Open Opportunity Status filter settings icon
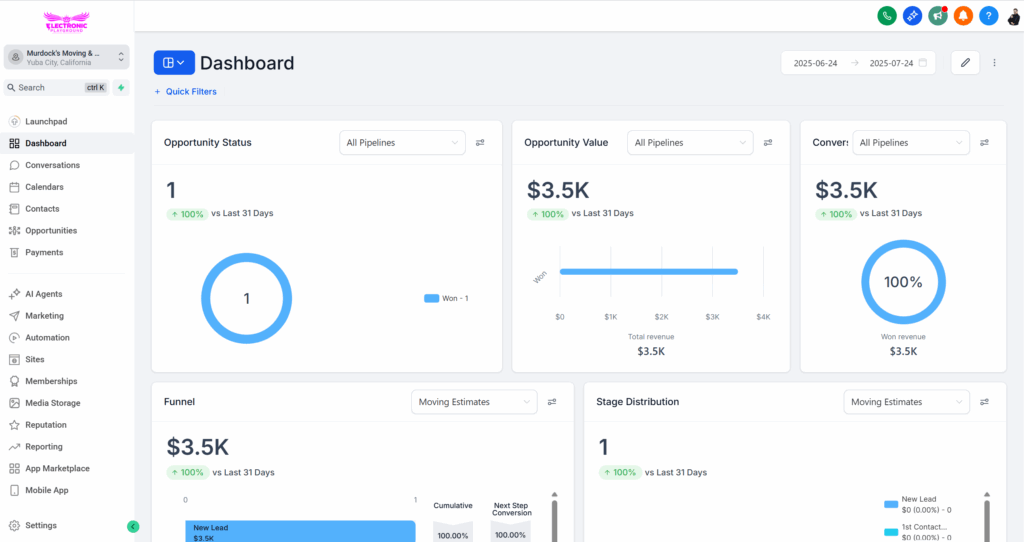This screenshot has width=1024, height=542. point(480,142)
